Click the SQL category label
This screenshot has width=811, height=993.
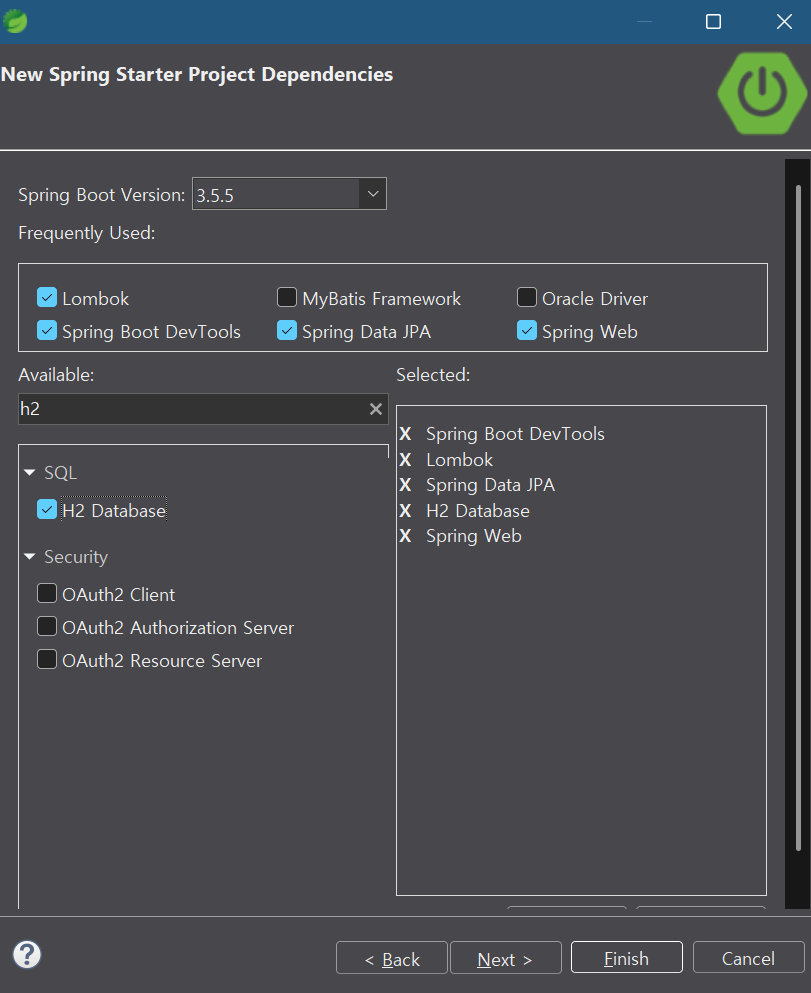pos(60,472)
